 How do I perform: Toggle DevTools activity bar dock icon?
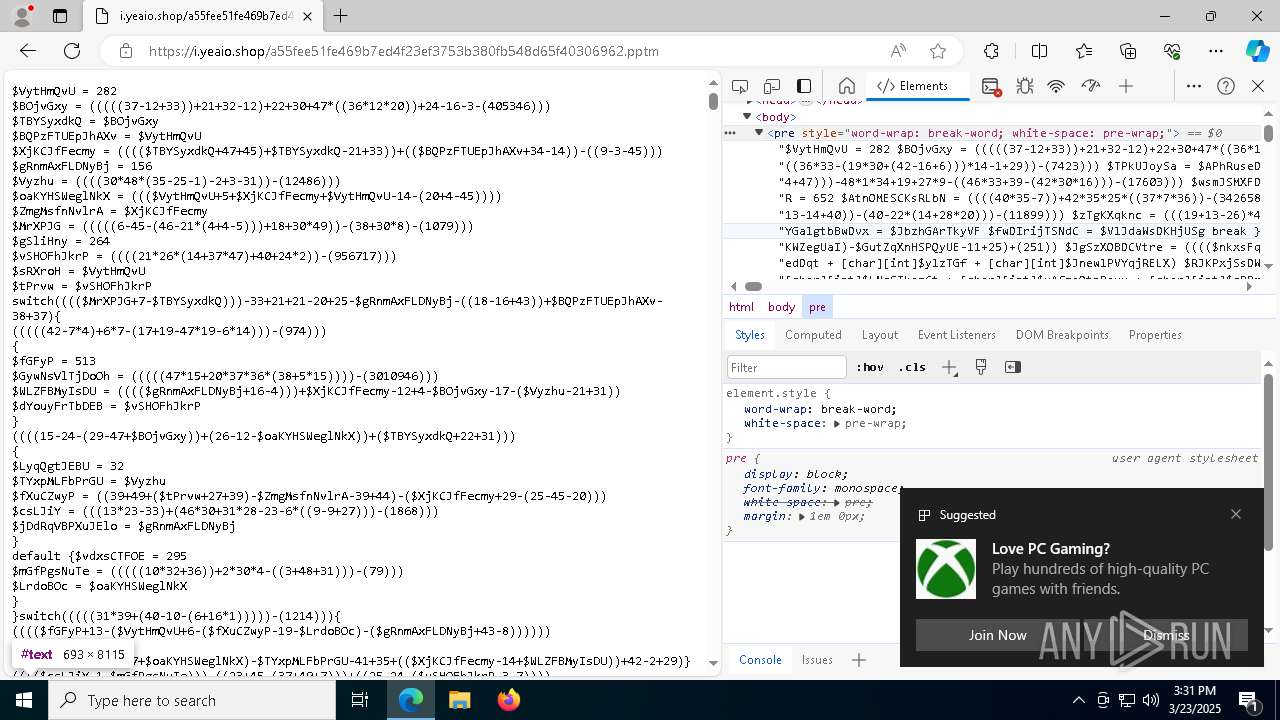(804, 86)
